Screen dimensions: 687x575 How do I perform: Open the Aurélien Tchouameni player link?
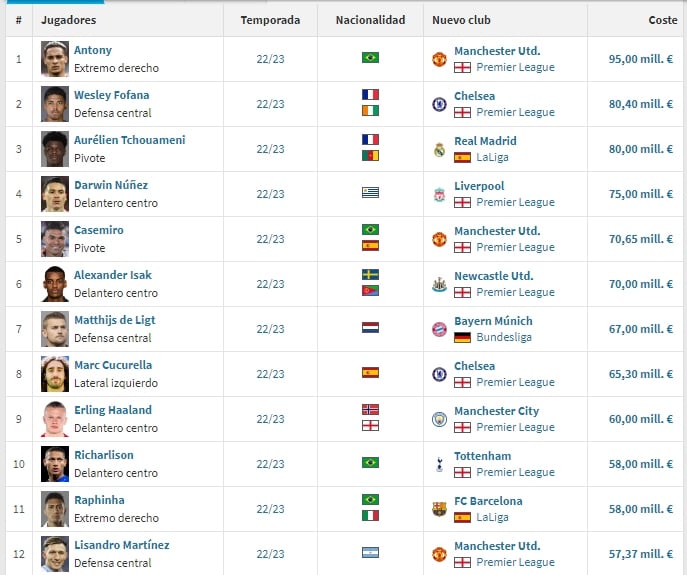coord(130,140)
